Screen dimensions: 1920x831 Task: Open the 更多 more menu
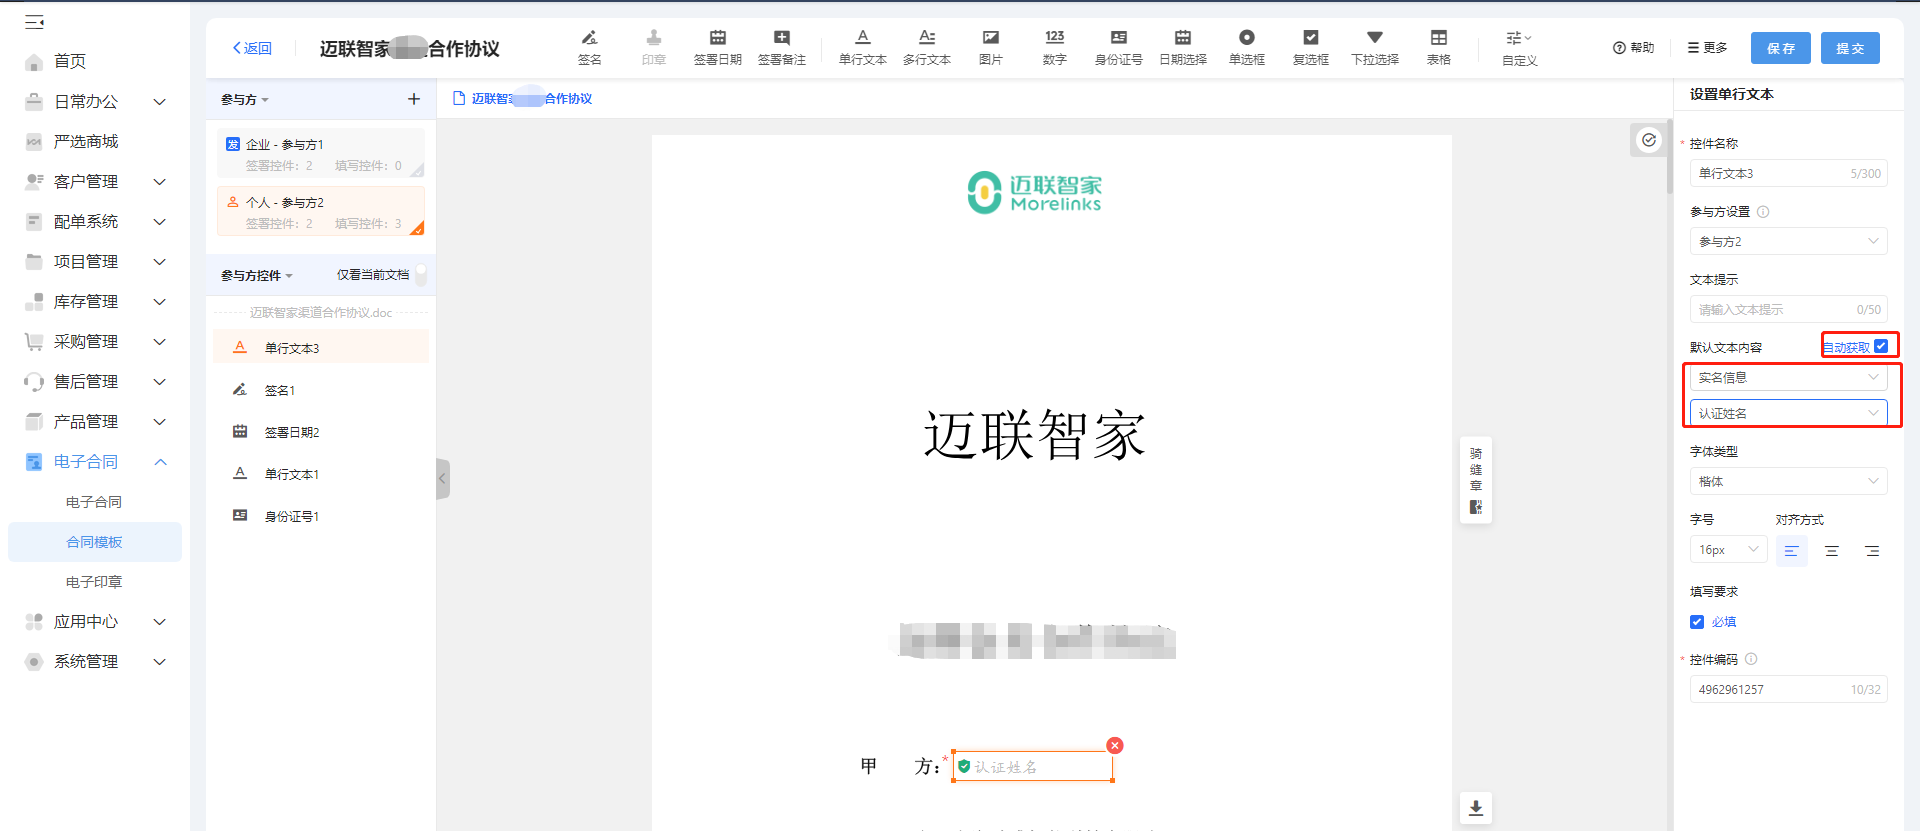click(1708, 48)
